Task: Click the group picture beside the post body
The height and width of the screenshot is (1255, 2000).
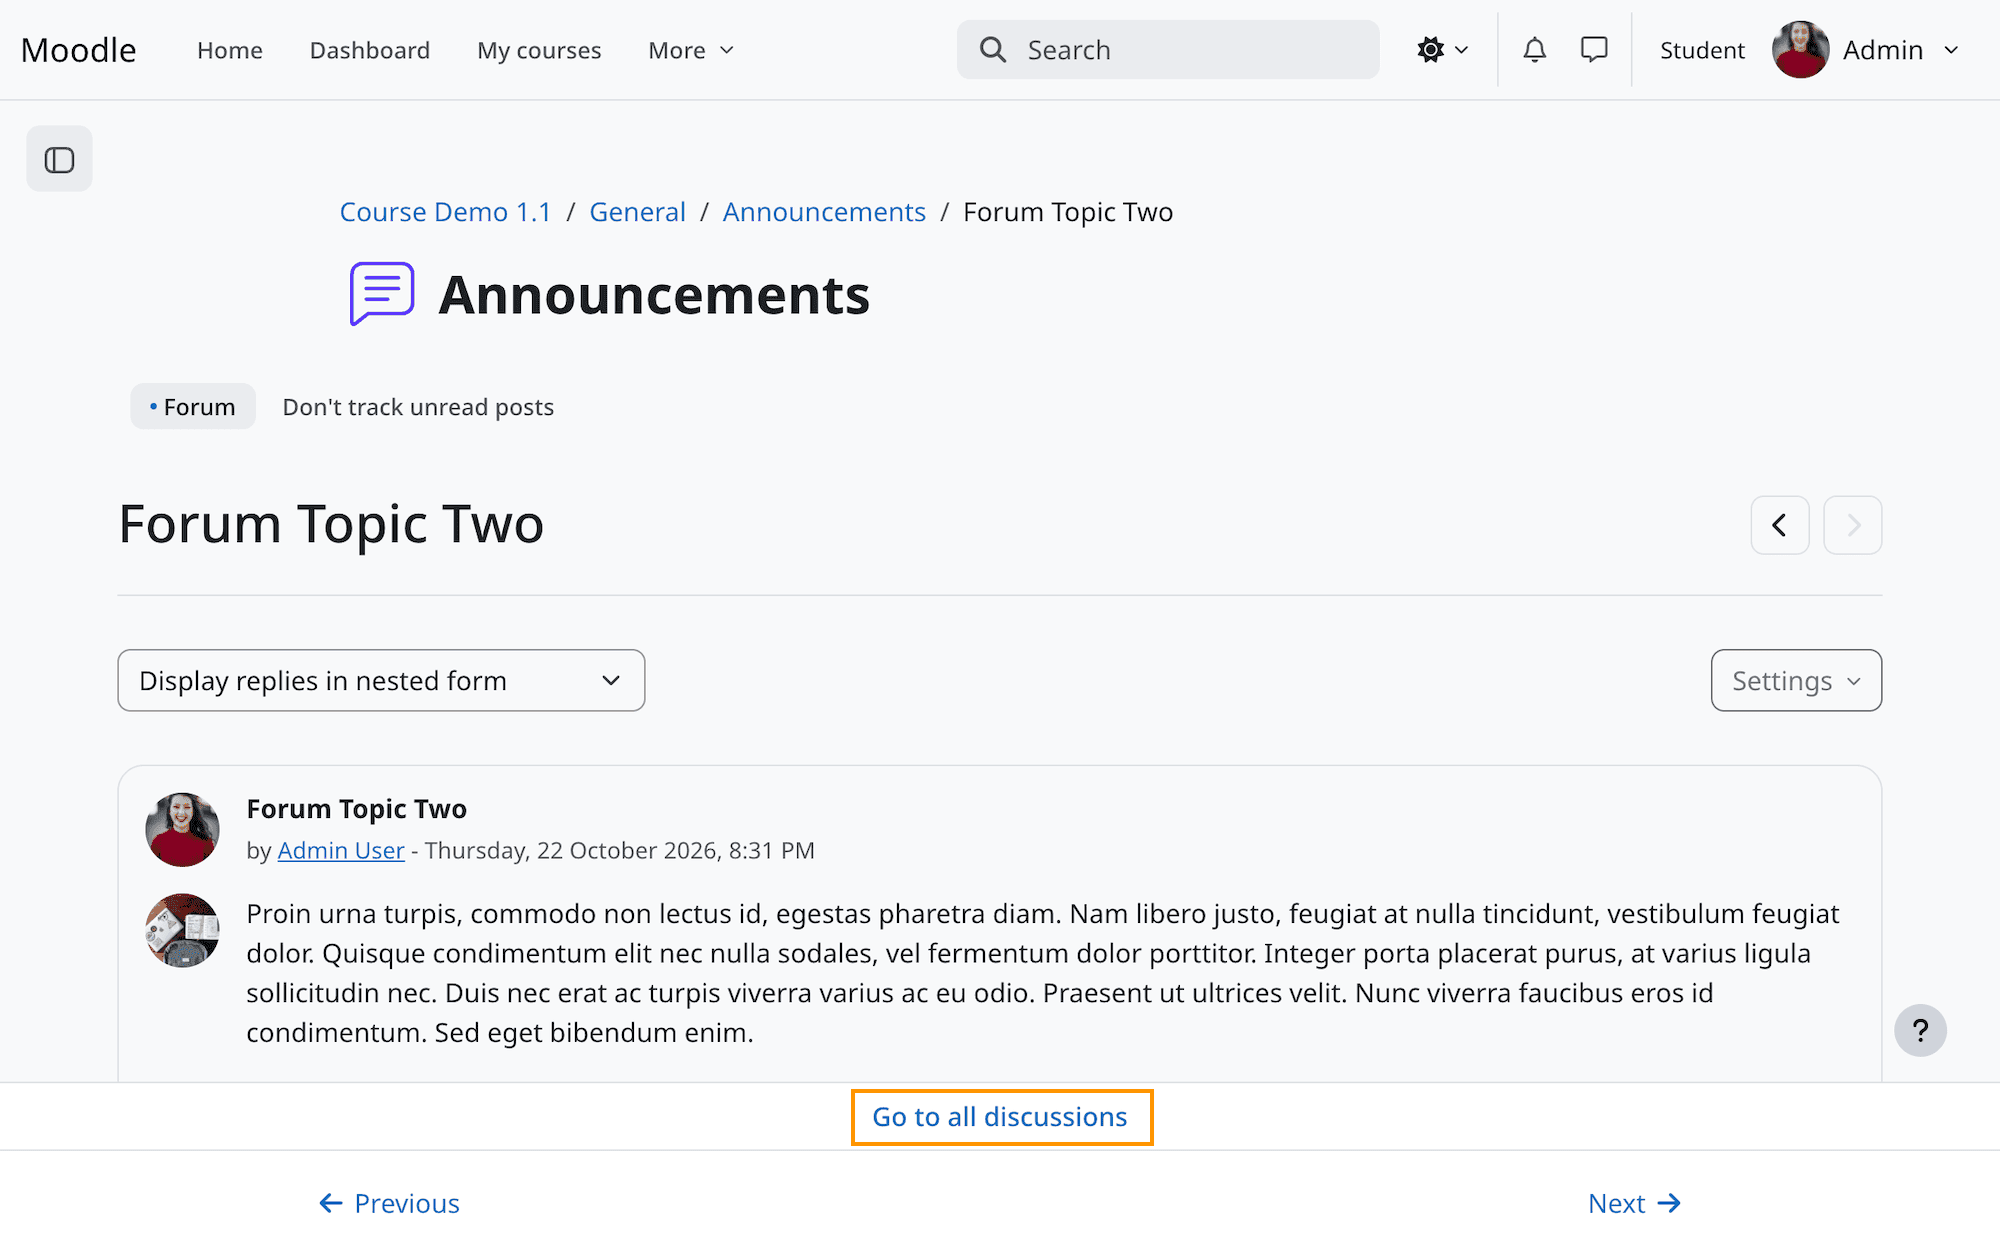Action: [182, 930]
